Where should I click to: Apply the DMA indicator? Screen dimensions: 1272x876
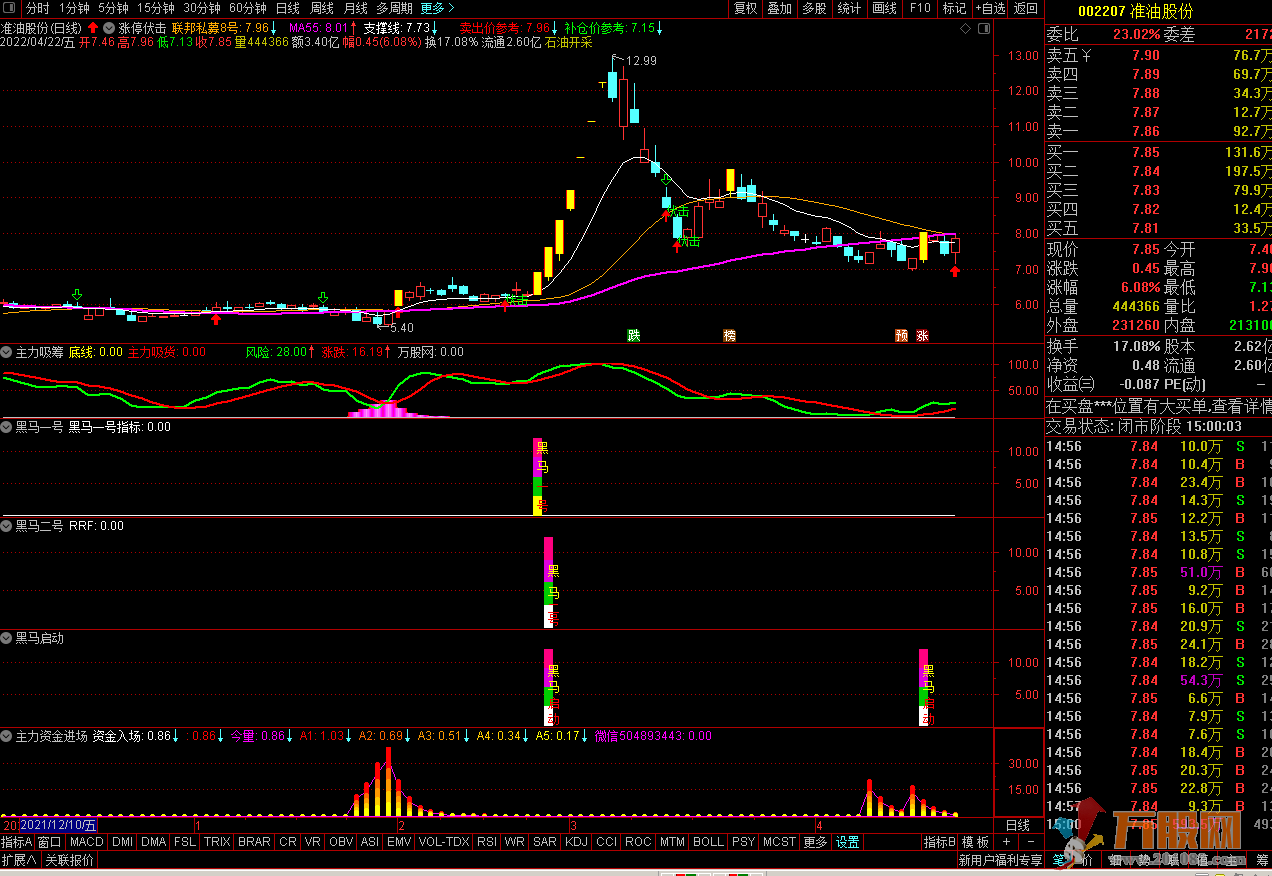click(x=154, y=842)
